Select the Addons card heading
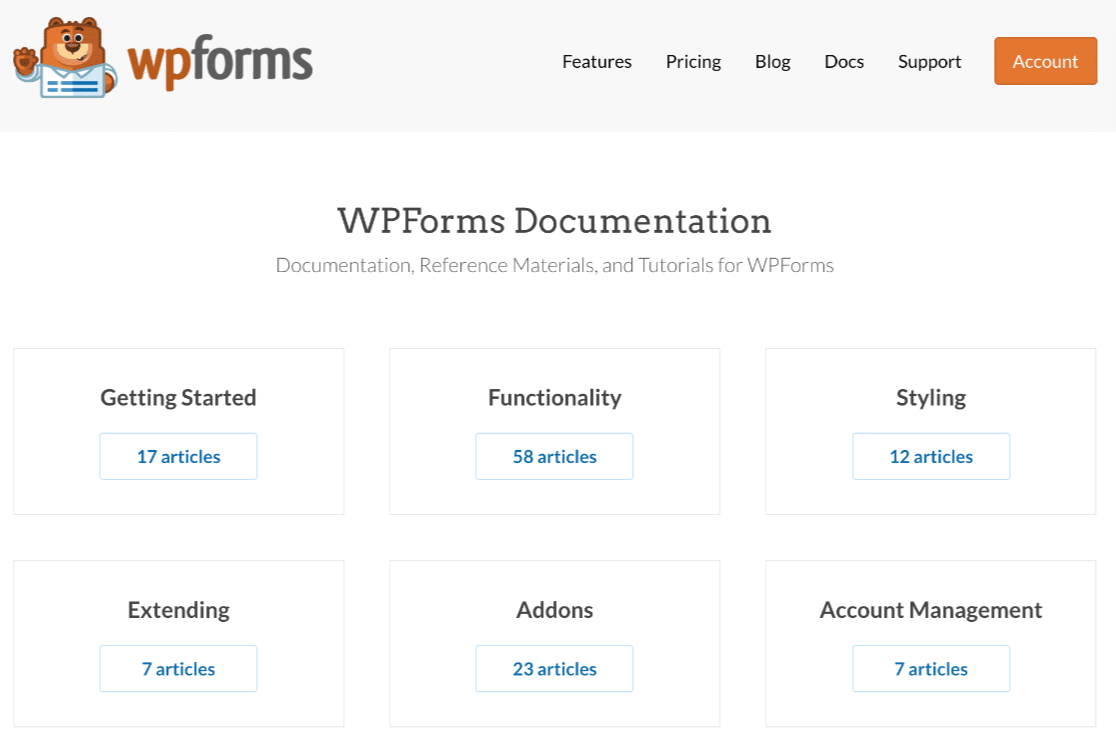This screenshot has width=1116, height=750. click(x=554, y=610)
